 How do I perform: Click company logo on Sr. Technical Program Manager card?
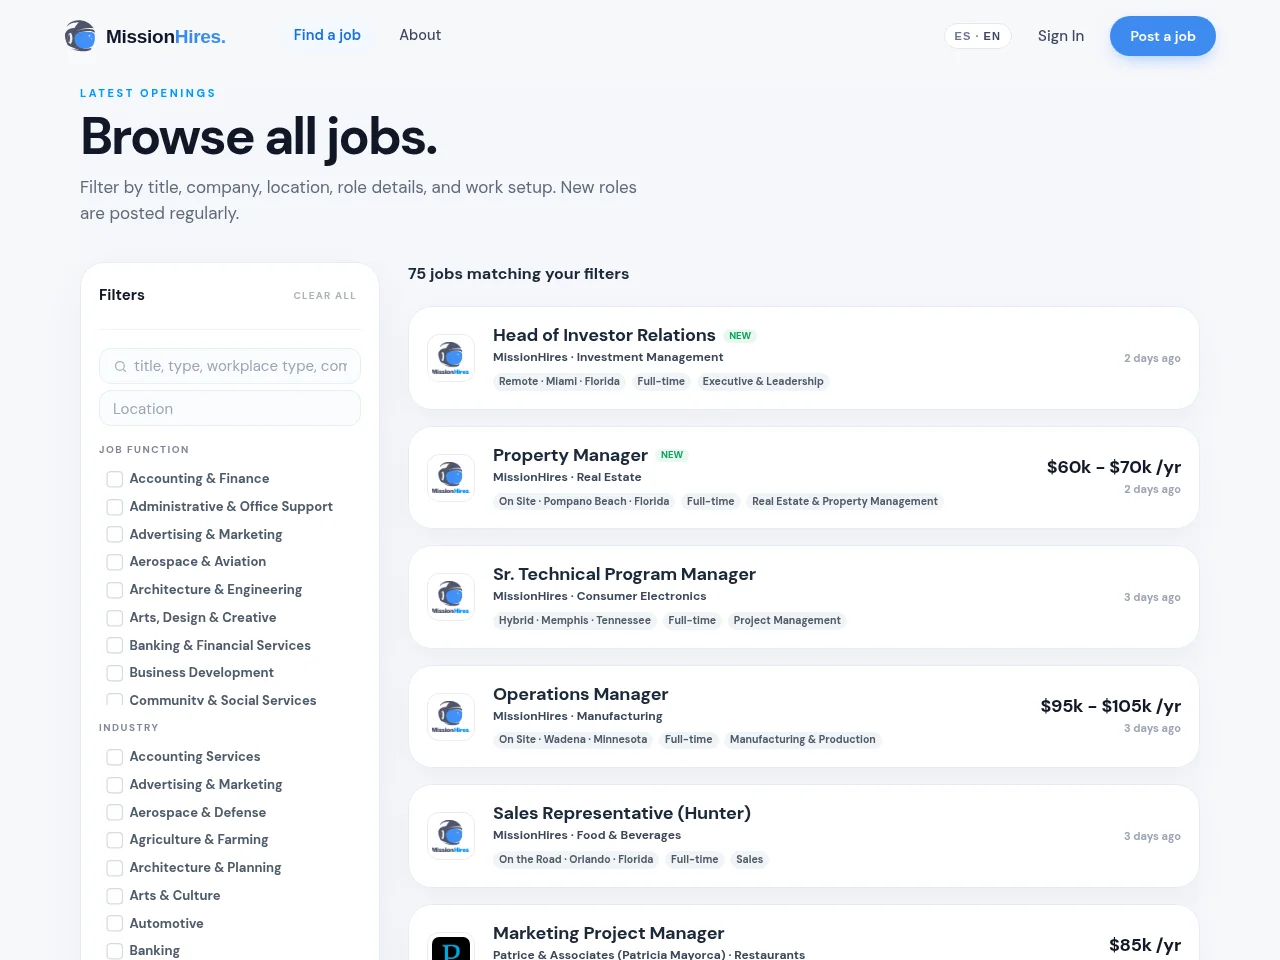coord(451,597)
